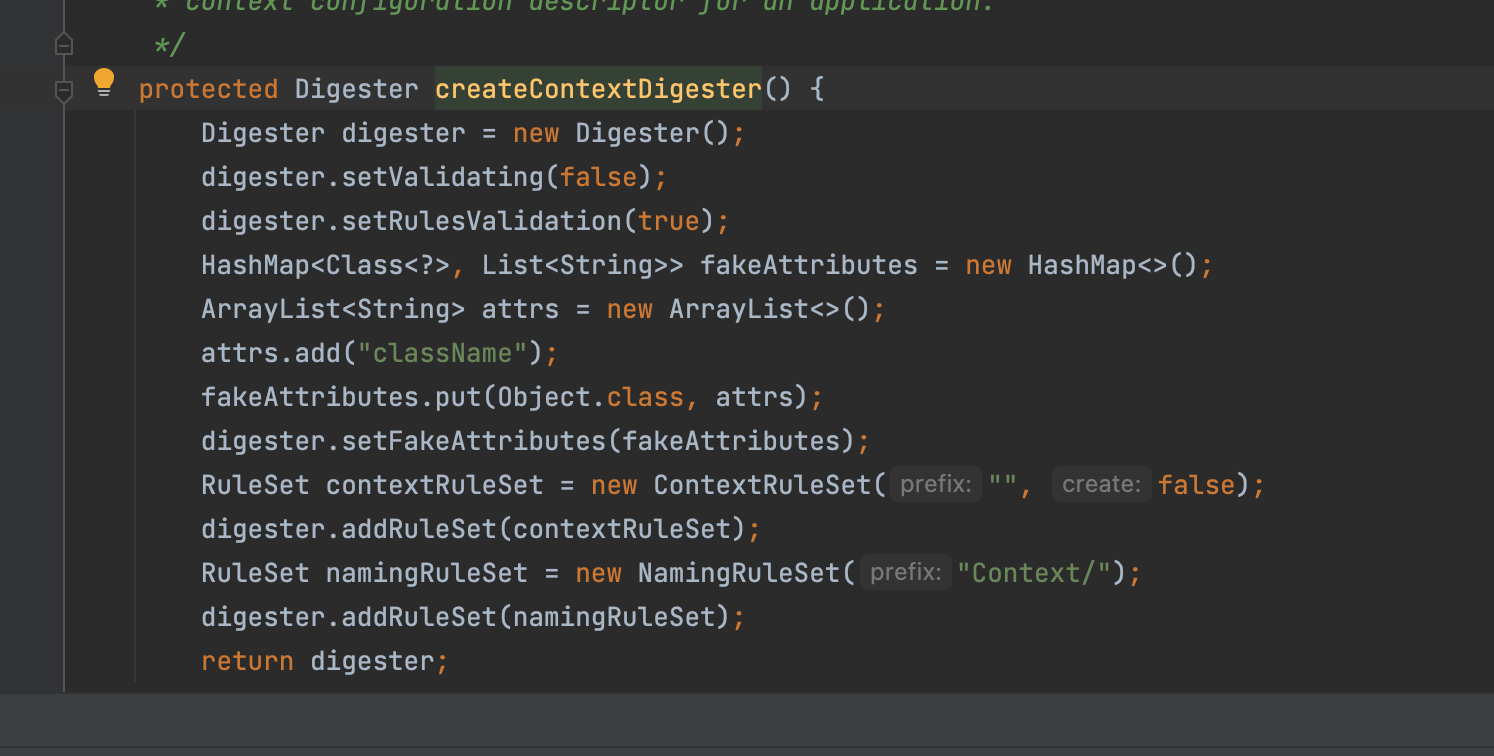Image resolution: width=1494 pixels, height=756 pixels.
Task: Click the 'new ArrayList<>()' constructor
Action: (x=739, y=309)
